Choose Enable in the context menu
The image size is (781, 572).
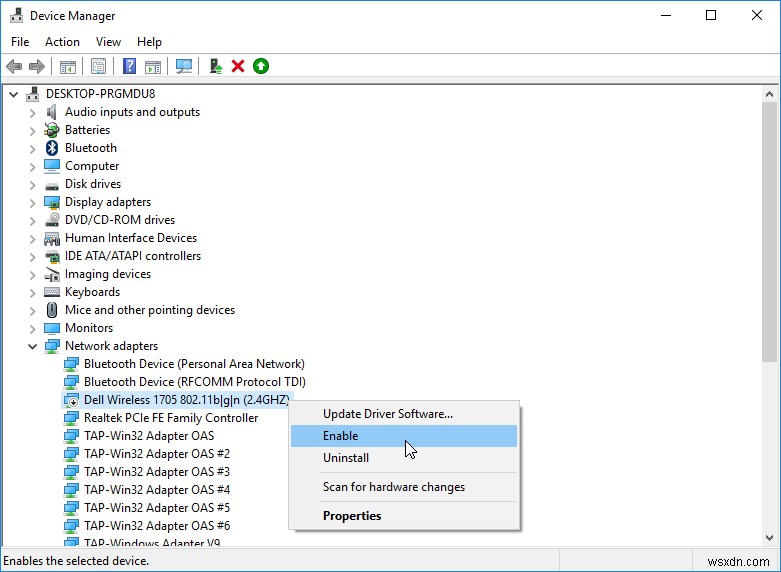pos(404,436)
